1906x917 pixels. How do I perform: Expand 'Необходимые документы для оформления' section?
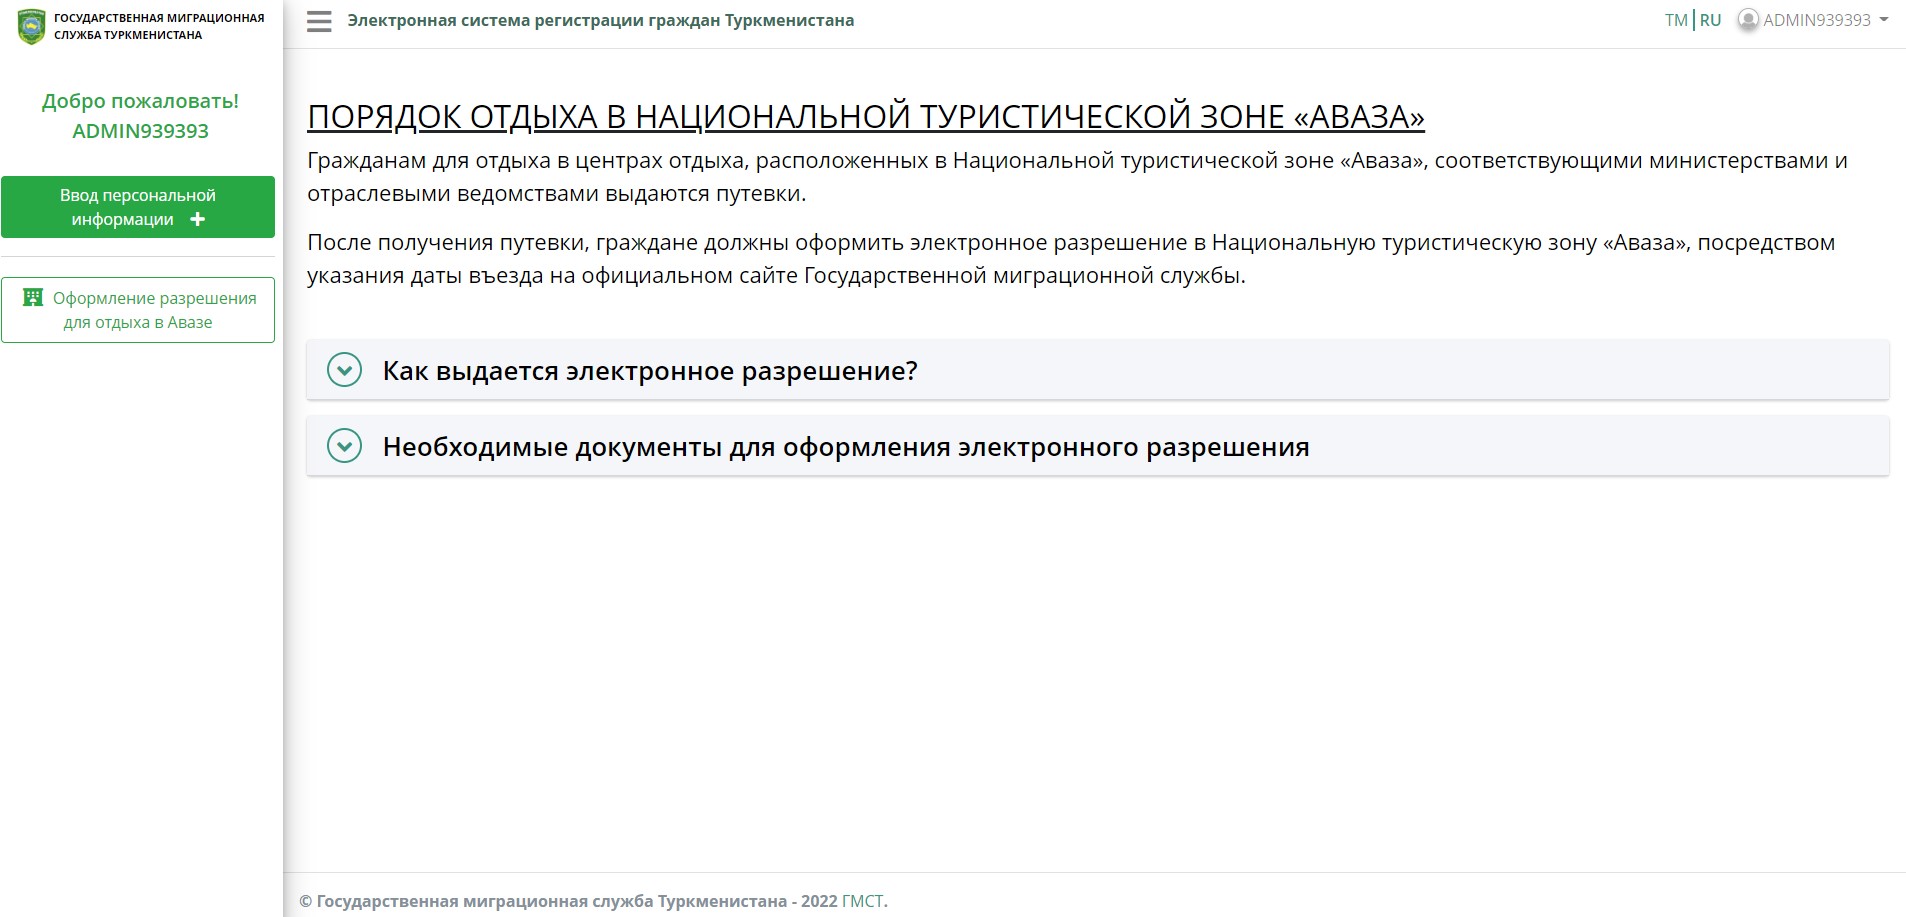click(845, 447)
